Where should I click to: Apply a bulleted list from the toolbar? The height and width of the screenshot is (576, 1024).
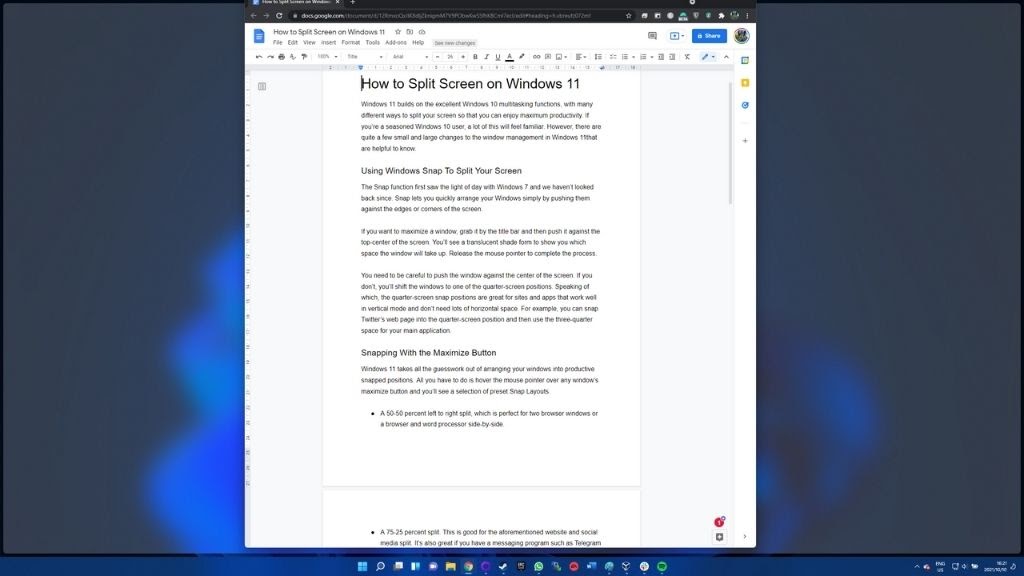click(625, 57)
